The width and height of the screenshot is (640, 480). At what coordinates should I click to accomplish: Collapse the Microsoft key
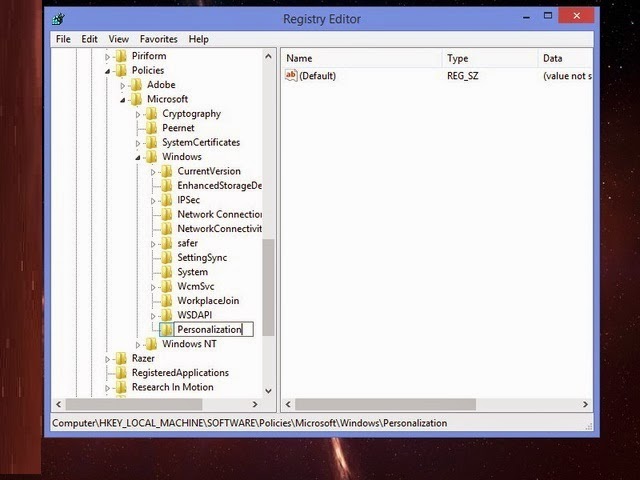click(x=122, y=100)
